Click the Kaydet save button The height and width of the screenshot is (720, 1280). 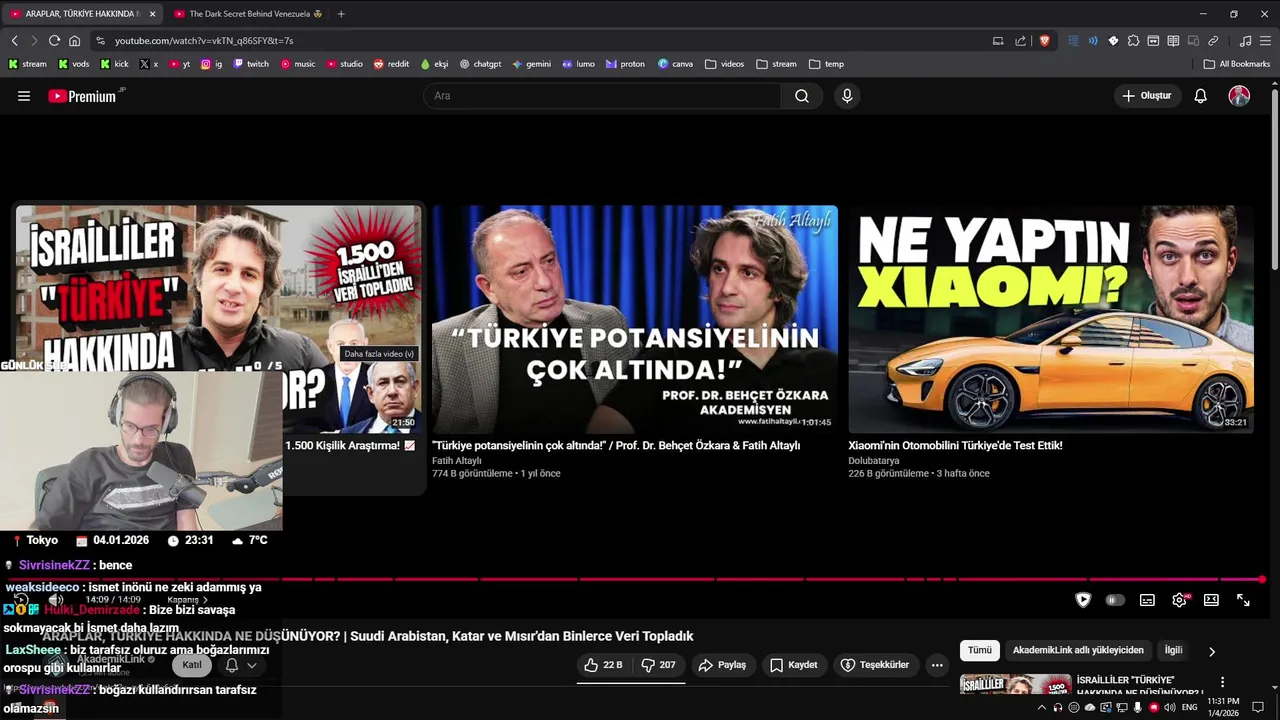pyautogui.click(x=794, y=665)
